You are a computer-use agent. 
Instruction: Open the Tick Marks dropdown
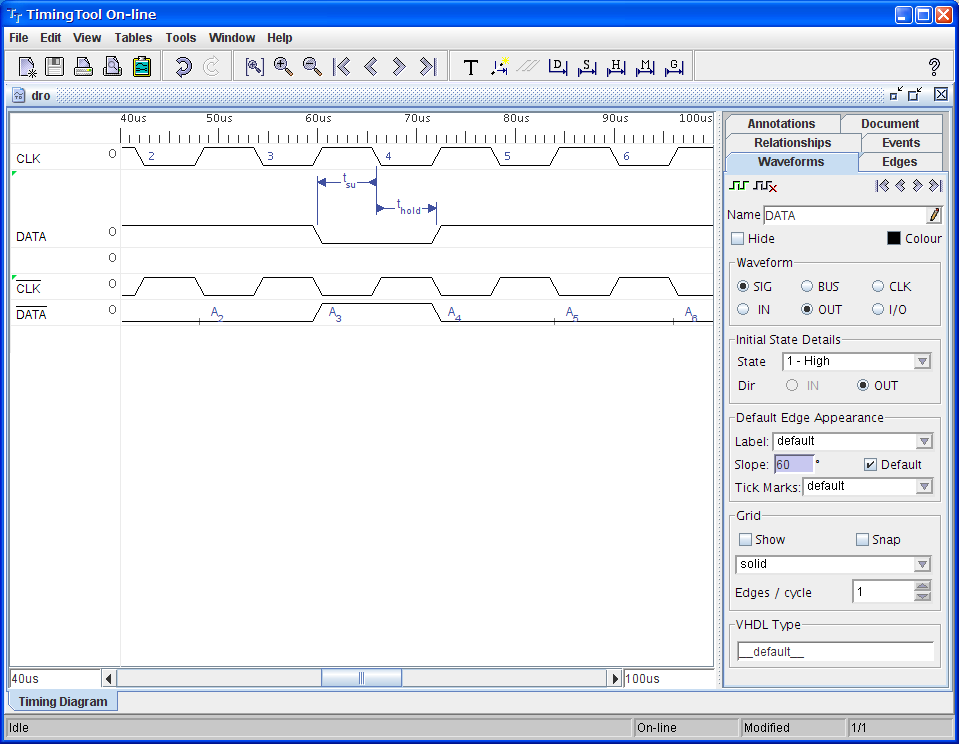[x=867, y=486]
